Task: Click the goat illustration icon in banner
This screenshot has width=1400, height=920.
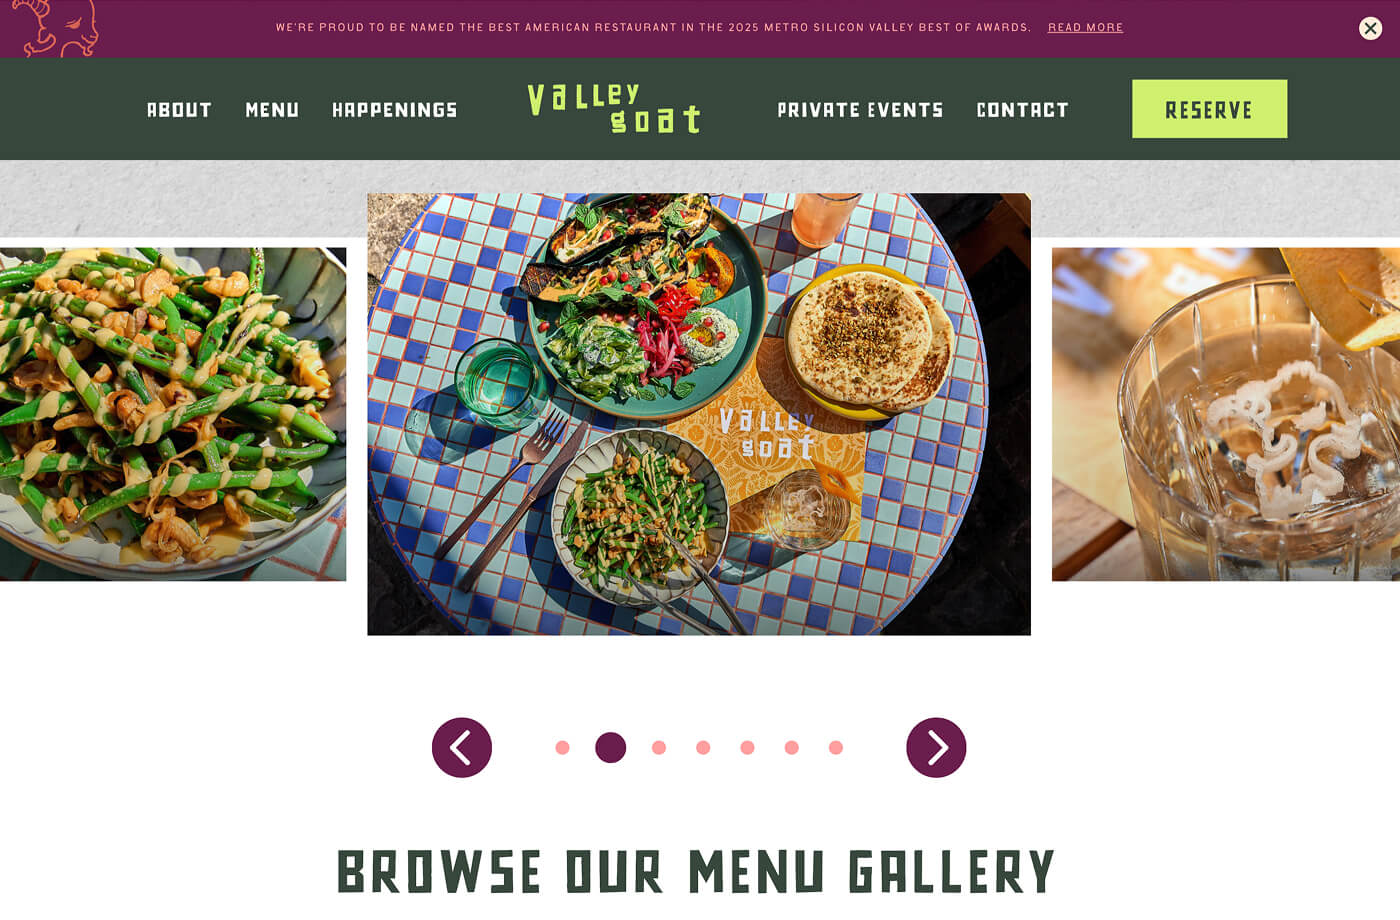Action: pos(56,27)
